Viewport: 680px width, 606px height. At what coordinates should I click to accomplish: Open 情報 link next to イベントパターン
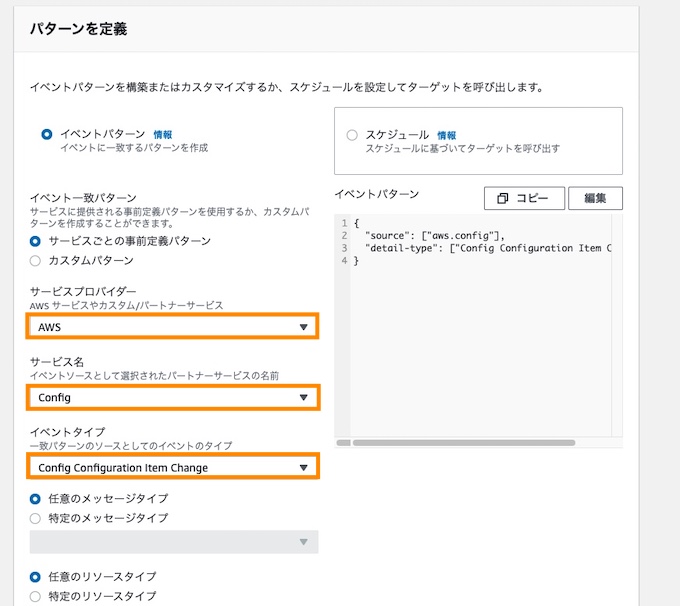(163, 134)
